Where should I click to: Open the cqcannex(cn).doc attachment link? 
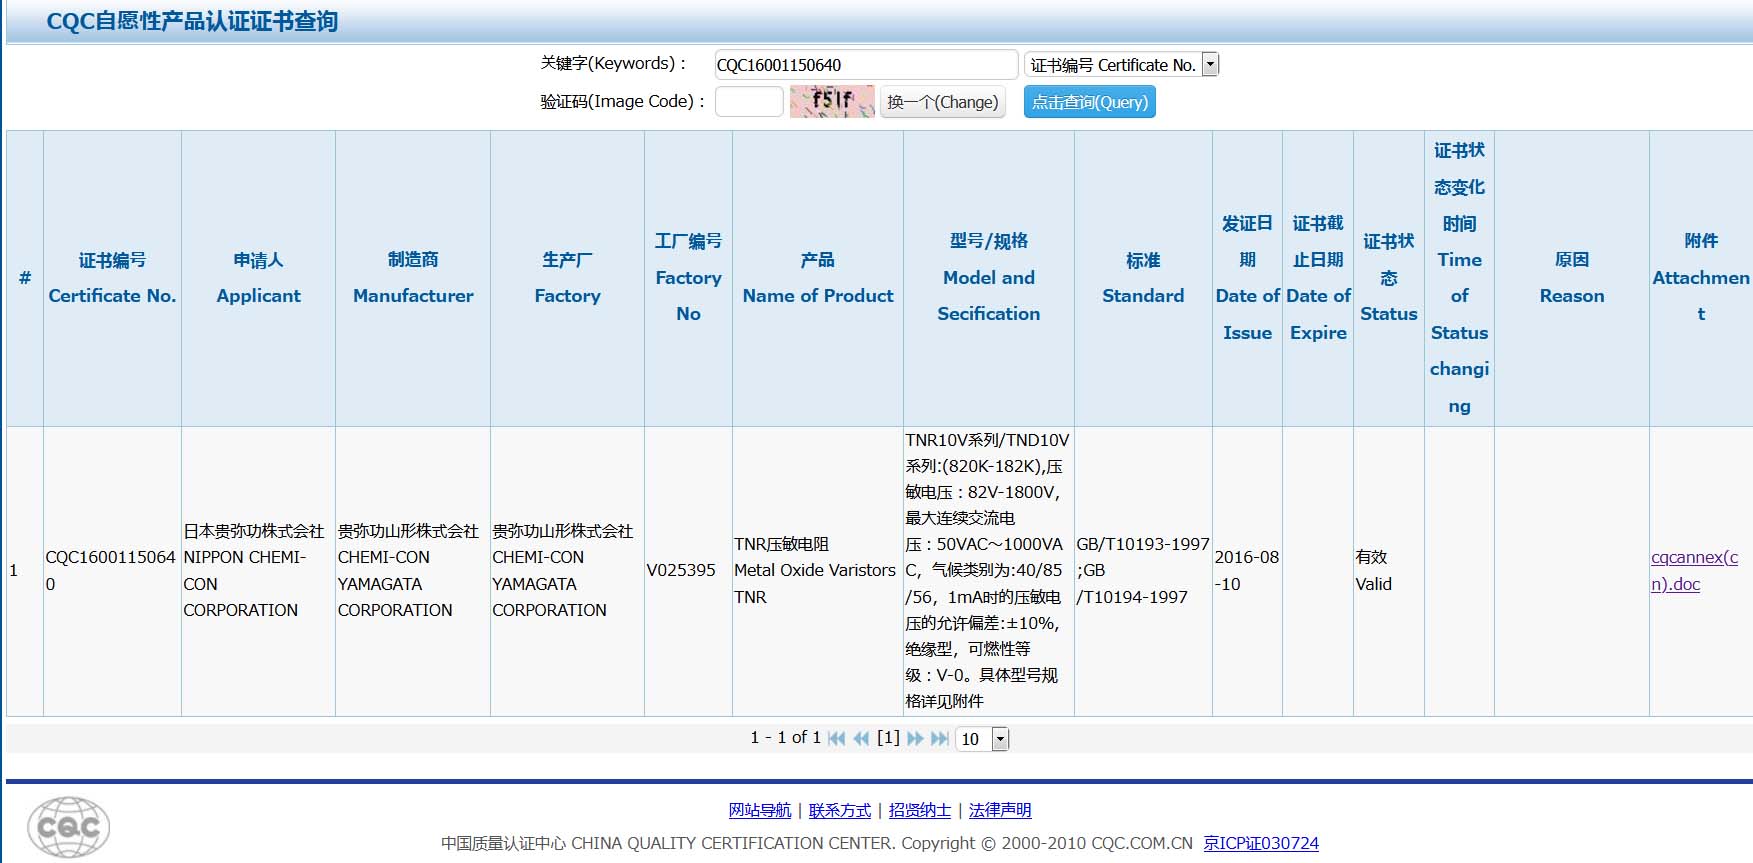(x=1694, y=571)
